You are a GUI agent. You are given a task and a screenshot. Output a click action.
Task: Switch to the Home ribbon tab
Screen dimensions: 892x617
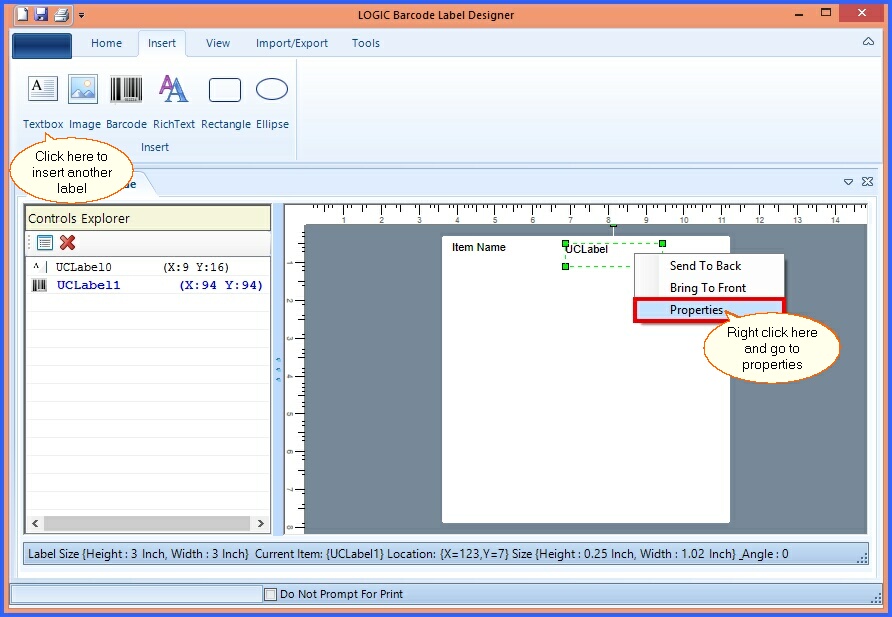tap(106, 43)
